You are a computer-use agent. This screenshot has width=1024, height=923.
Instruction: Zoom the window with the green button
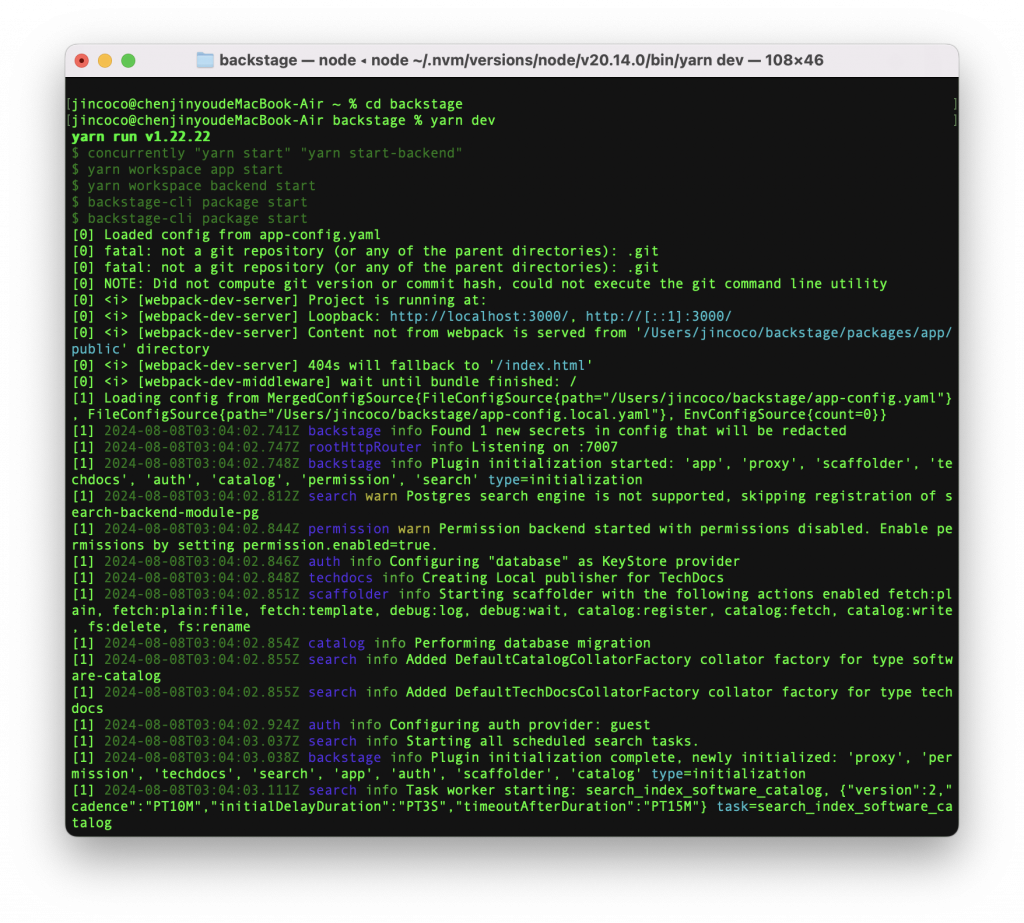tap(129, 61)
